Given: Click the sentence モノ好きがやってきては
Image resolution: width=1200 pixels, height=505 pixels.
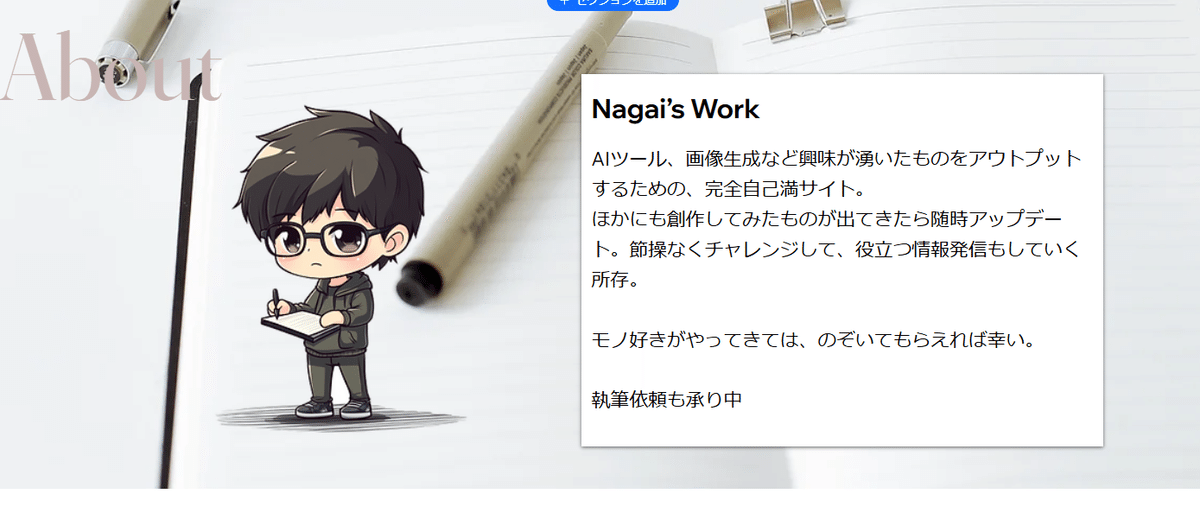Looking at the screenshot, I should click(812, 340).
